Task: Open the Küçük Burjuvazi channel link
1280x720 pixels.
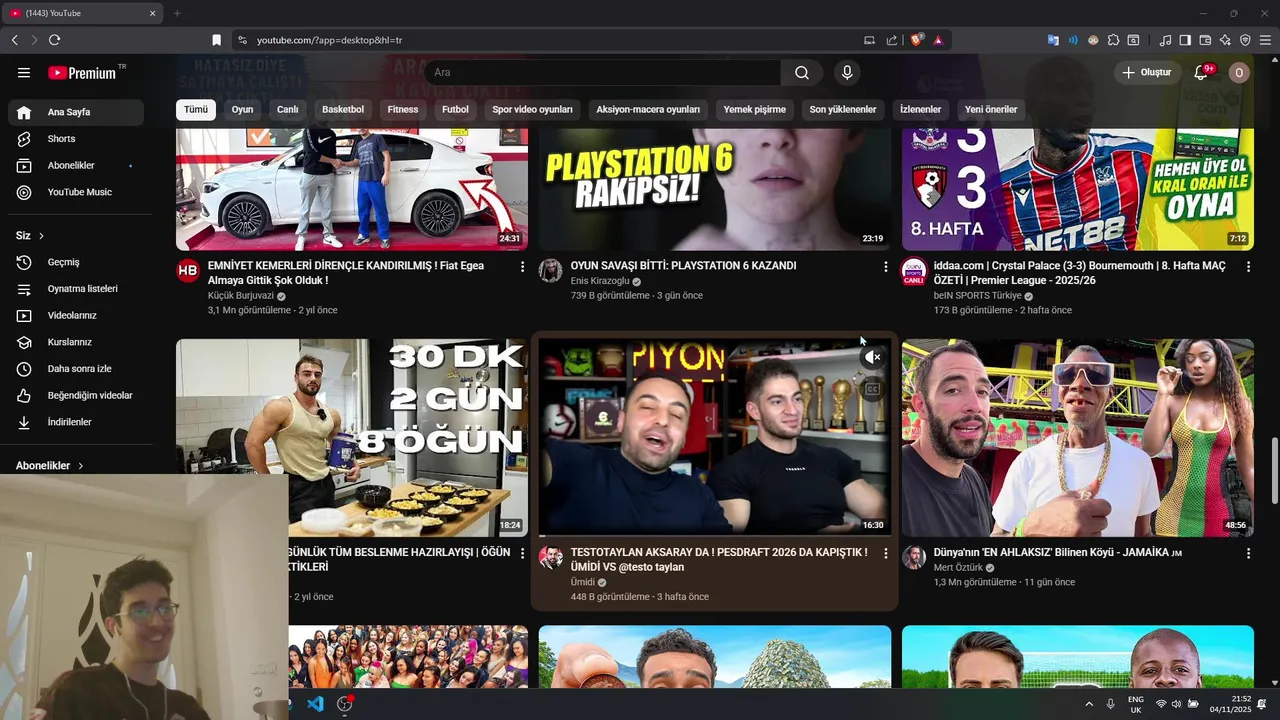Action: pyautogui.click(x=240, y=296)
